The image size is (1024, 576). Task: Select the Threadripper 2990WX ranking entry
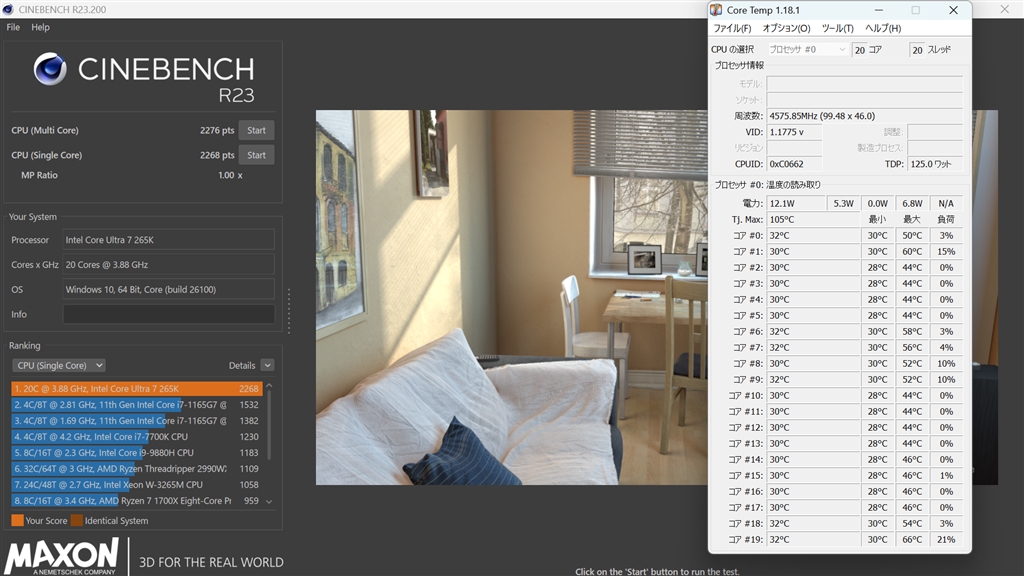coord(136,468)
